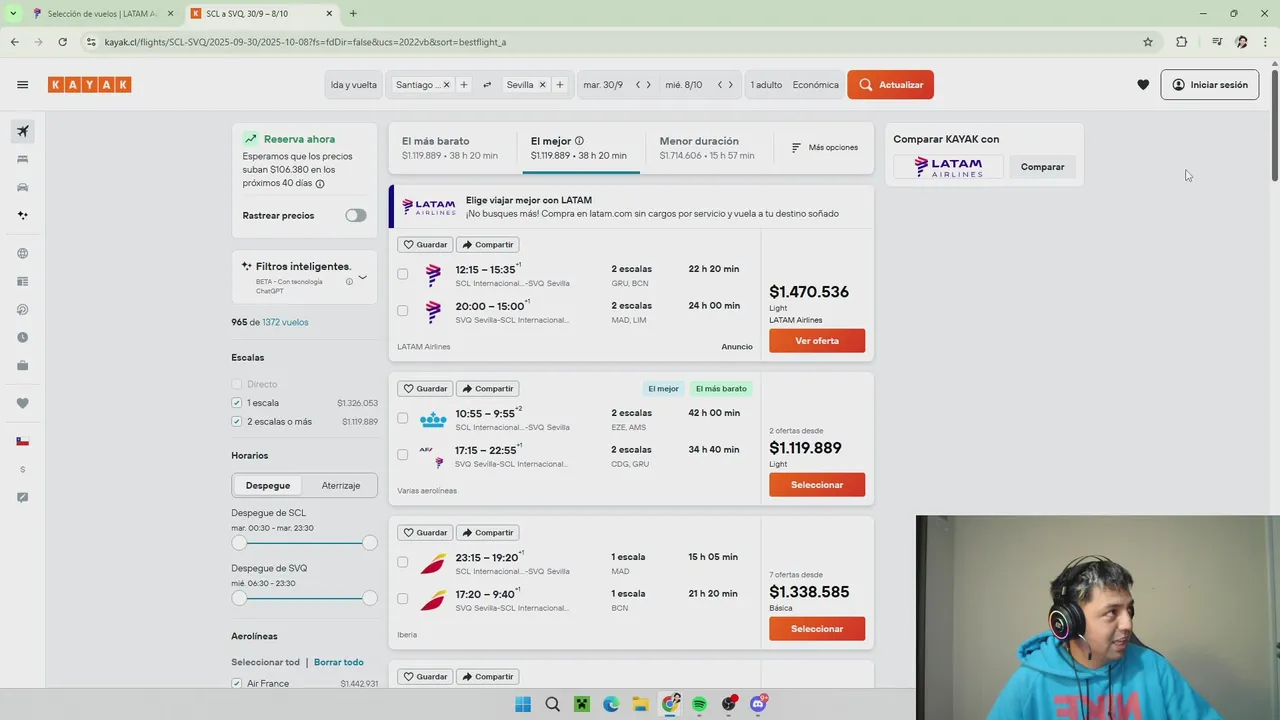Check the Iberia 17:20 – 9:40 return flight
Image resolution: width=1280 pixels, height=720 pixels.
(x=402, y=599)
